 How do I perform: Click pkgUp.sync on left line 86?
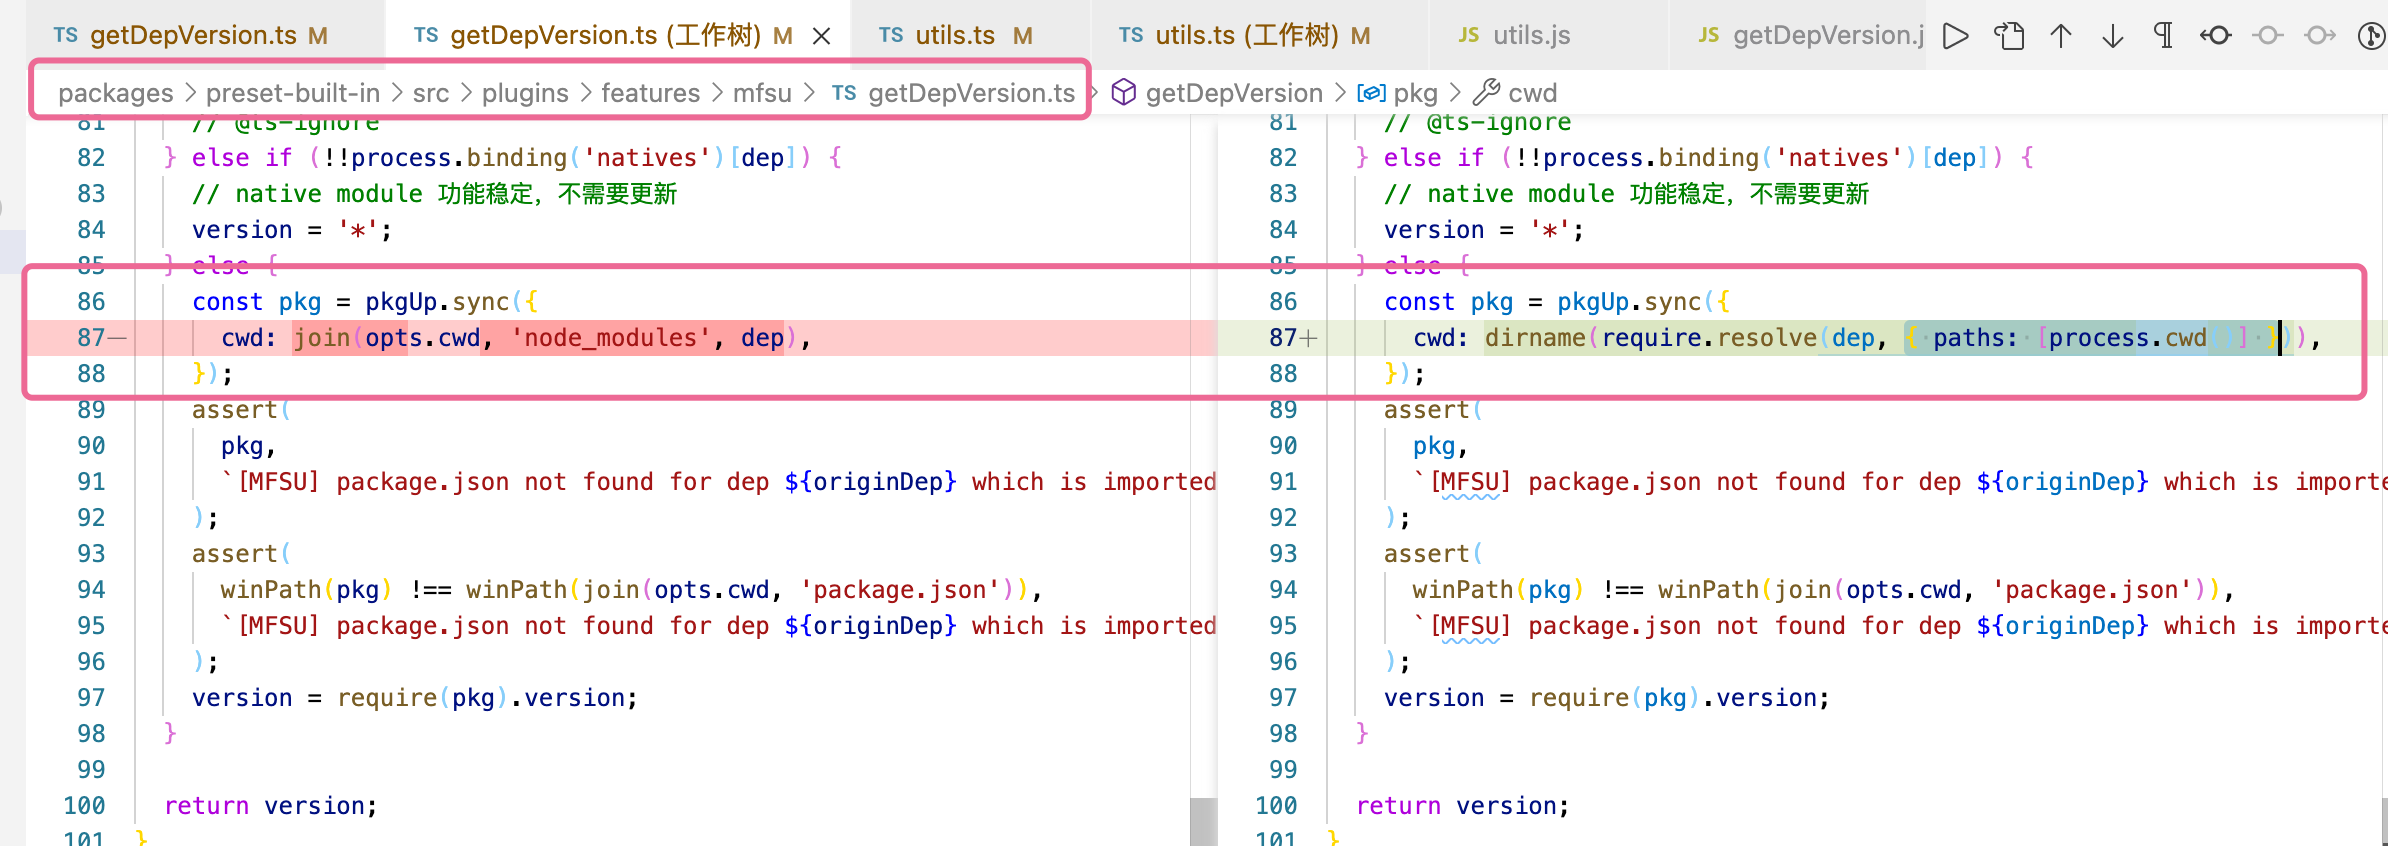click(437, 302)
